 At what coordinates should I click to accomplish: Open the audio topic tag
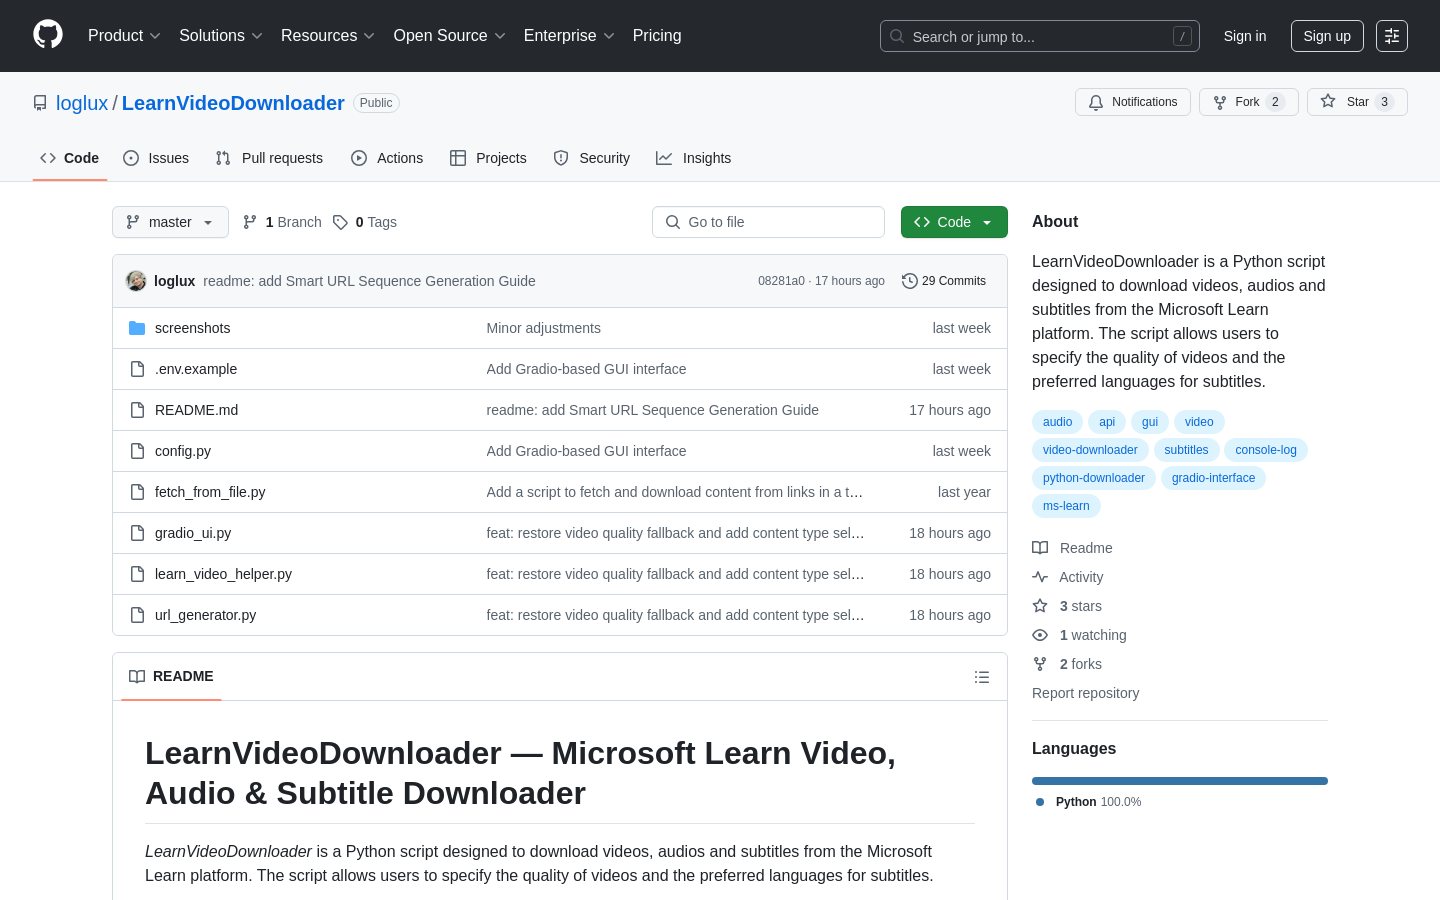pyautogui.click(x=1057, y=422)
